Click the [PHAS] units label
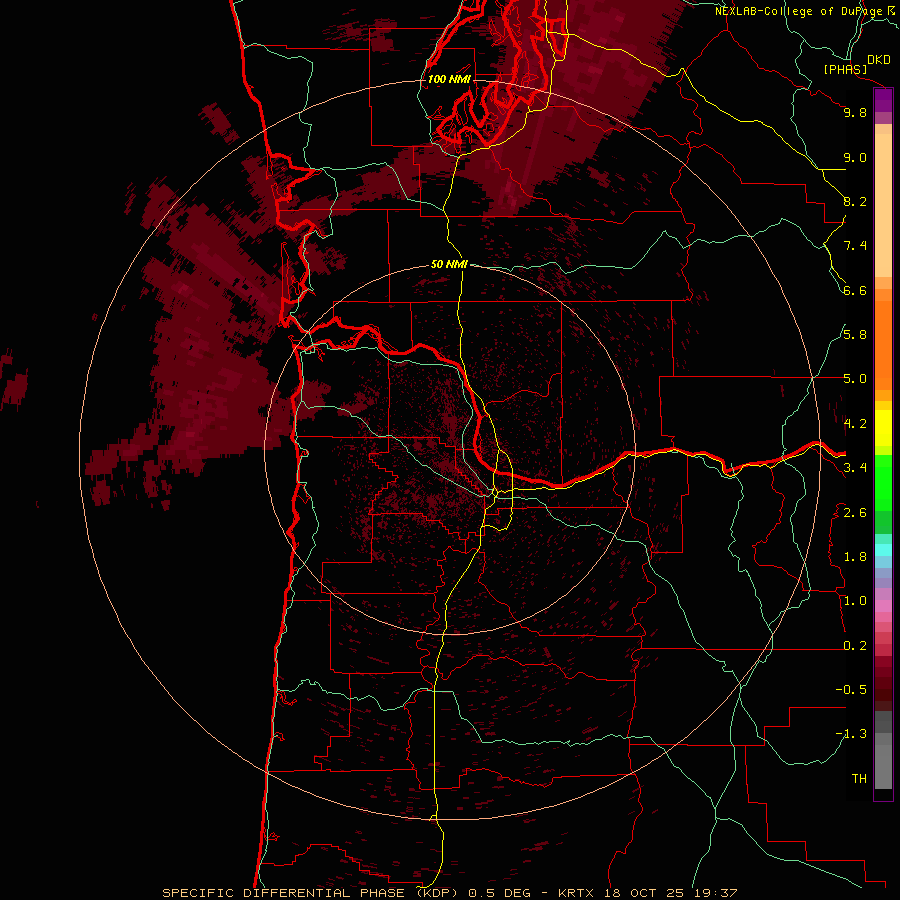Screen dimensions: 900x900 click(x=845, y=69)
